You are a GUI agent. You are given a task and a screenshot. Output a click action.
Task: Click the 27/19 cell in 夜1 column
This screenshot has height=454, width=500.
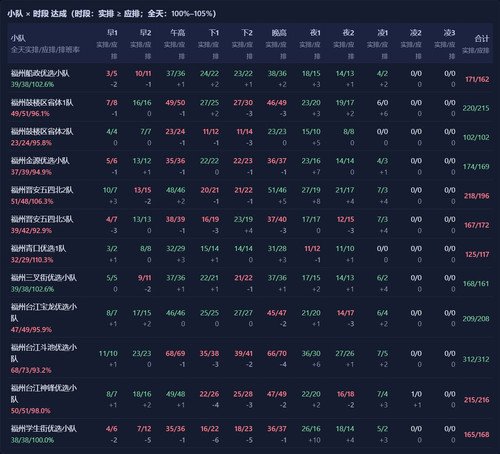[311, 190]
